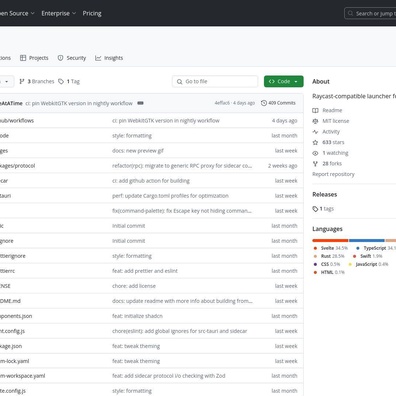This screenshot has width=396, height=396.
Task: View the 1 Tag link
Action: tap(69, 81)
